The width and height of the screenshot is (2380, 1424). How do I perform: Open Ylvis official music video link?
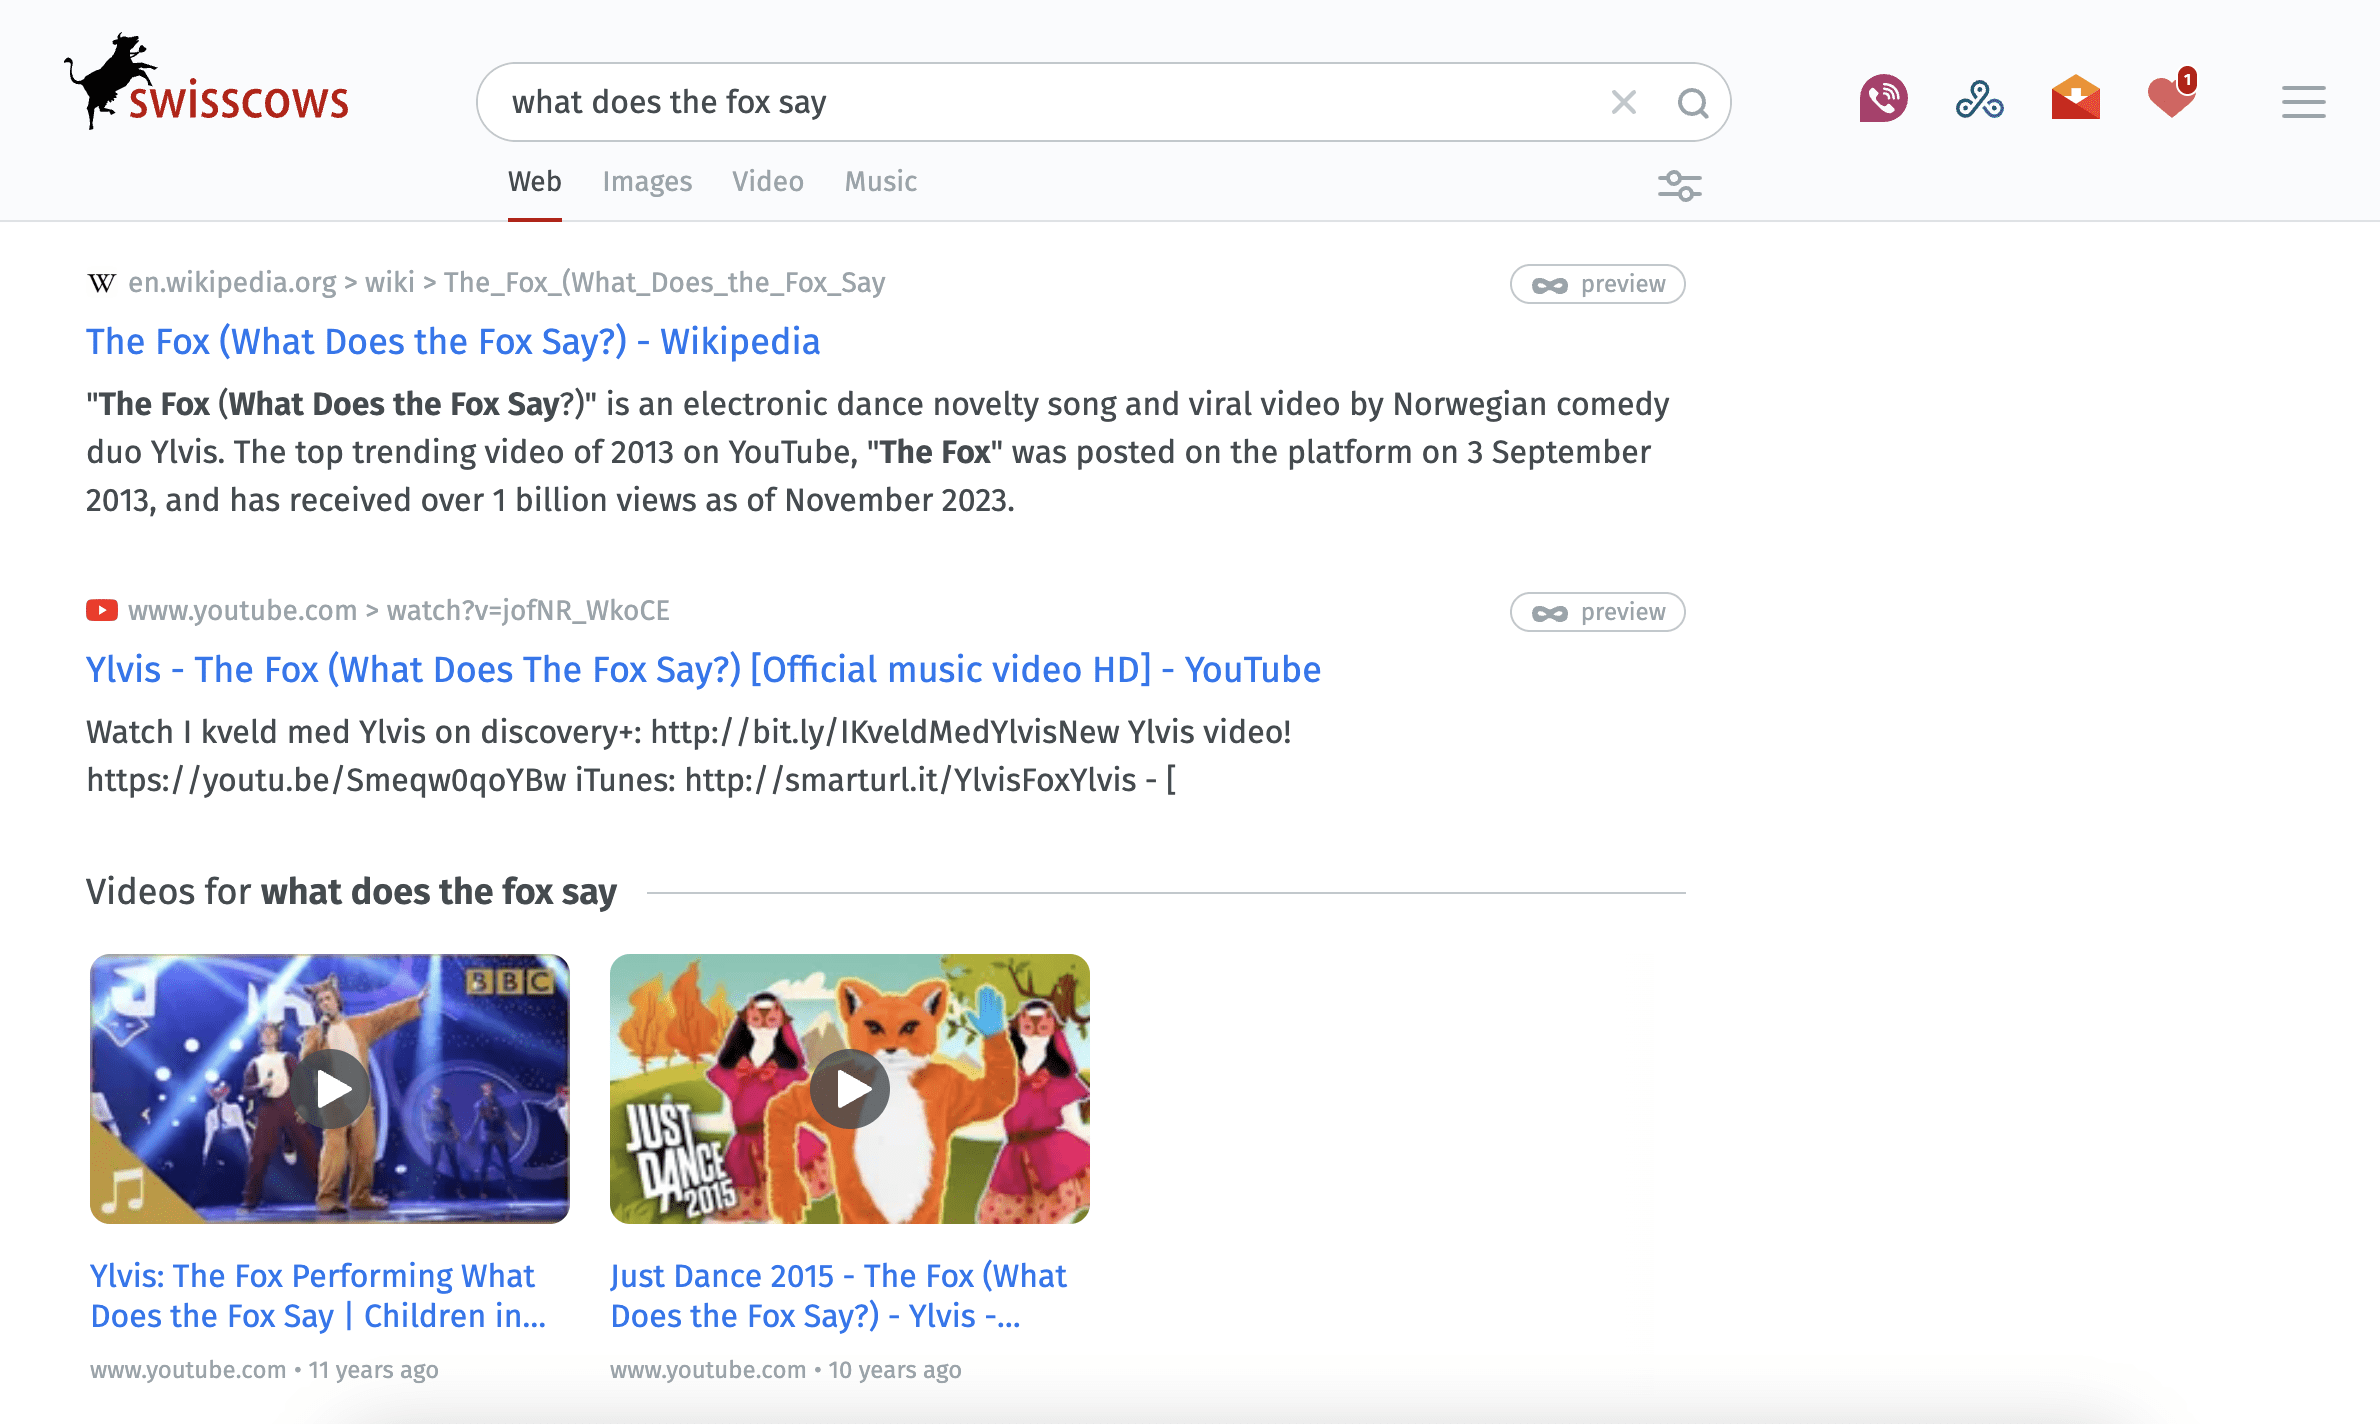703,670
